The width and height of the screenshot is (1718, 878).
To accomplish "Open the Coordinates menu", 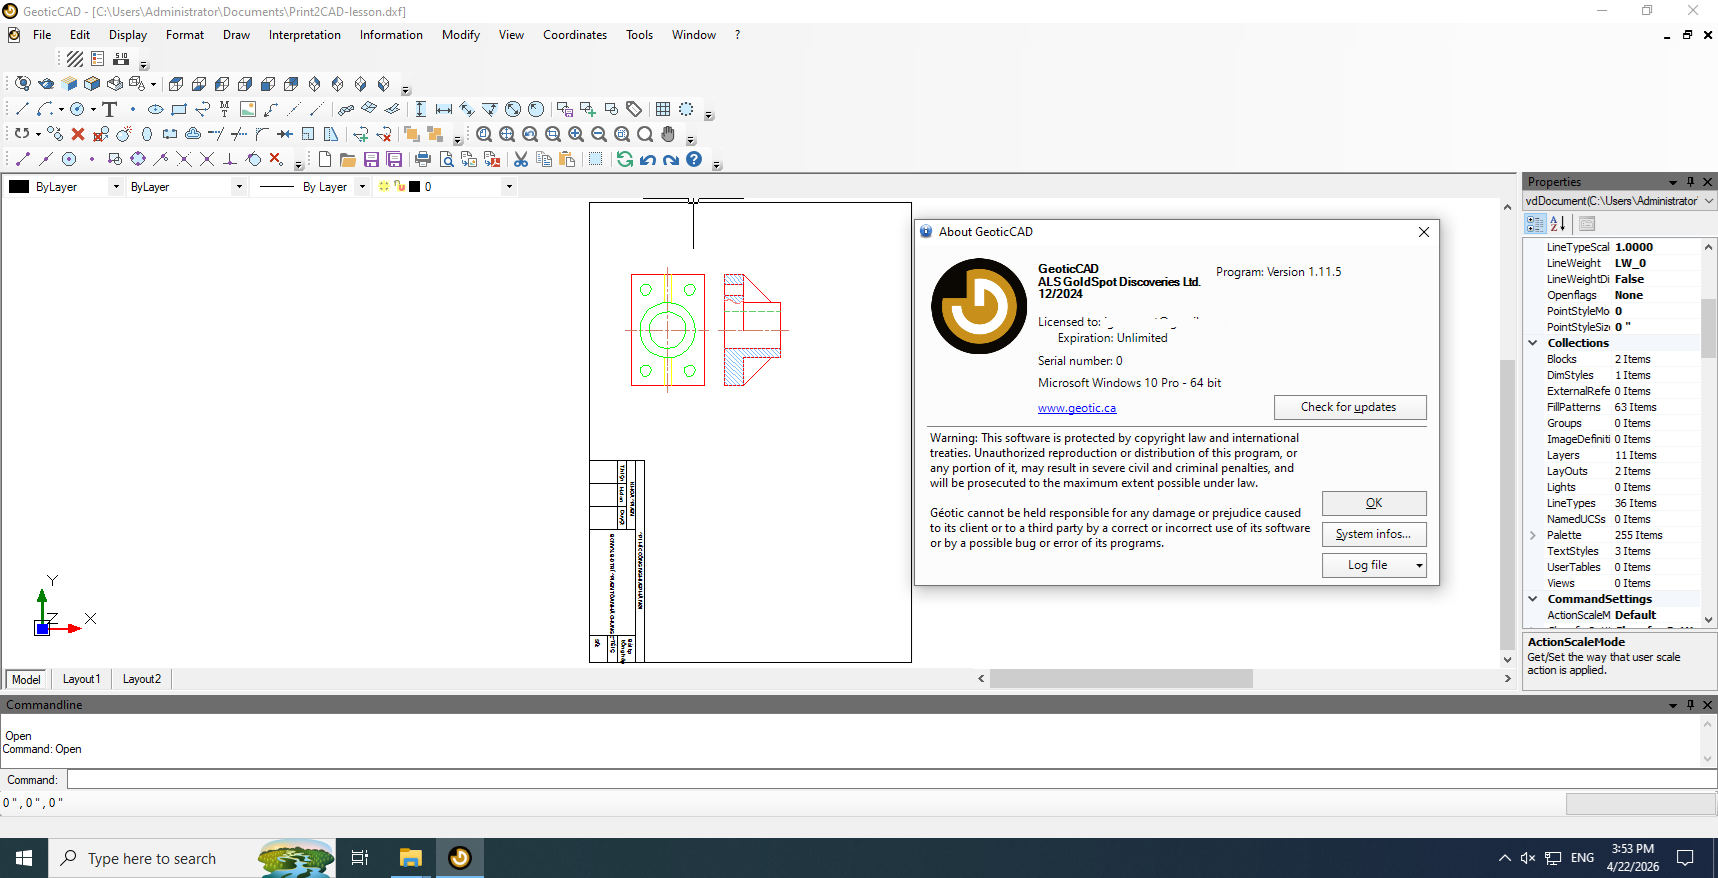I will [575, 35].
